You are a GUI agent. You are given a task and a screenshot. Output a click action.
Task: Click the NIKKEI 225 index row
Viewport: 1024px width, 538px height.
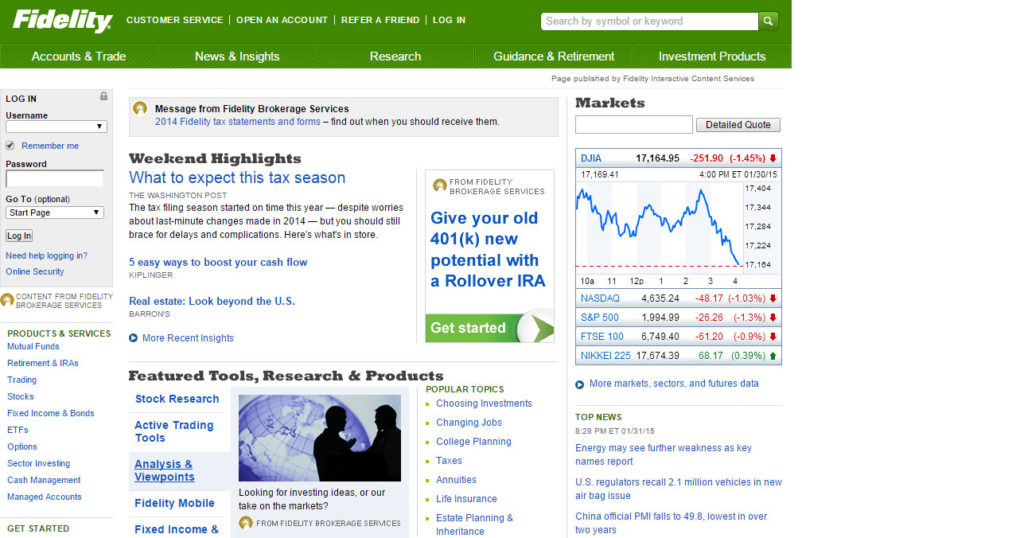pyautogui.click(x=679, y=355)
